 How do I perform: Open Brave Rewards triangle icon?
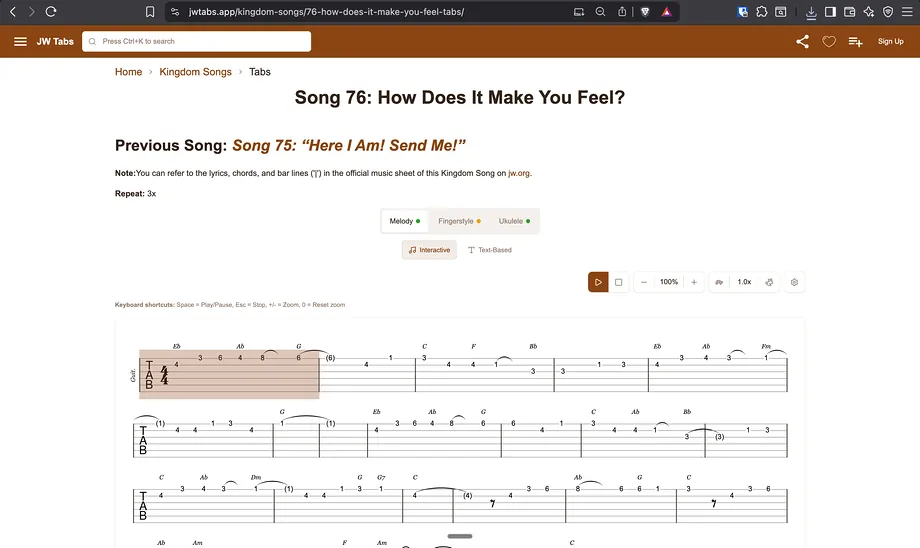pos(667,12)
